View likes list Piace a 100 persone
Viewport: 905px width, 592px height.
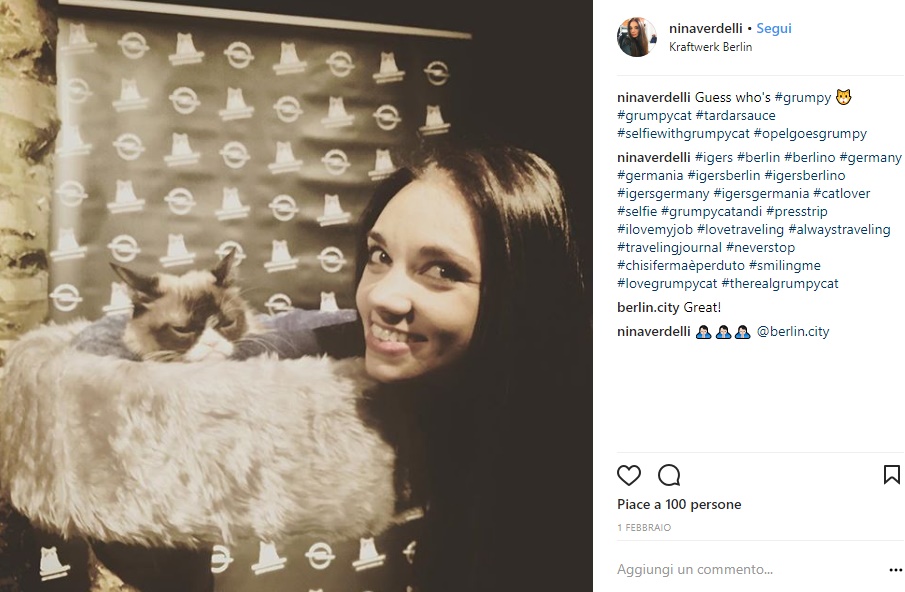pos(679,504)
